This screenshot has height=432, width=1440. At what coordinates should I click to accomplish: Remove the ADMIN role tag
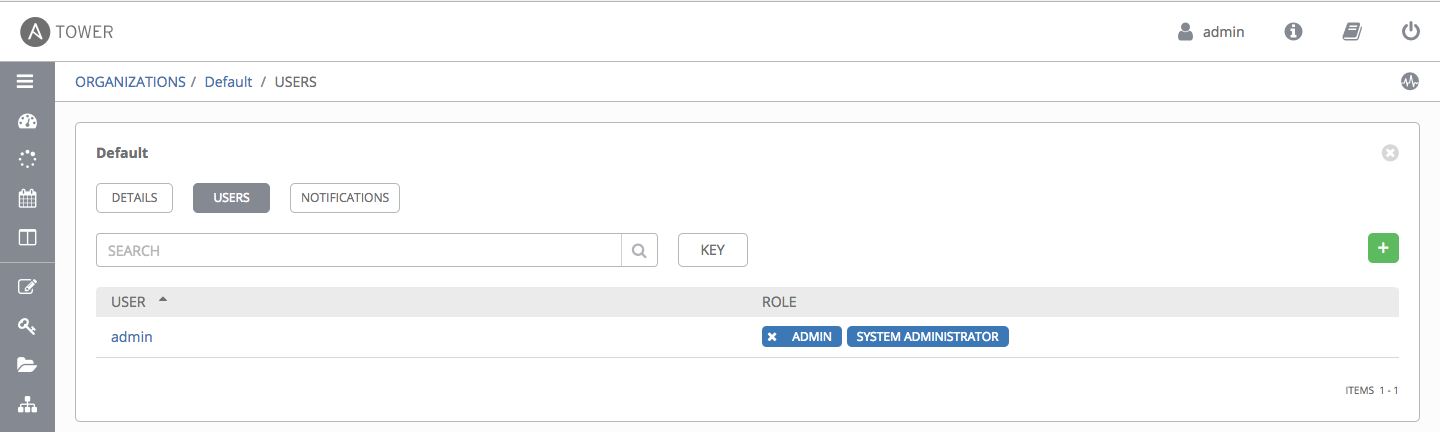click(x=772, y=337)
